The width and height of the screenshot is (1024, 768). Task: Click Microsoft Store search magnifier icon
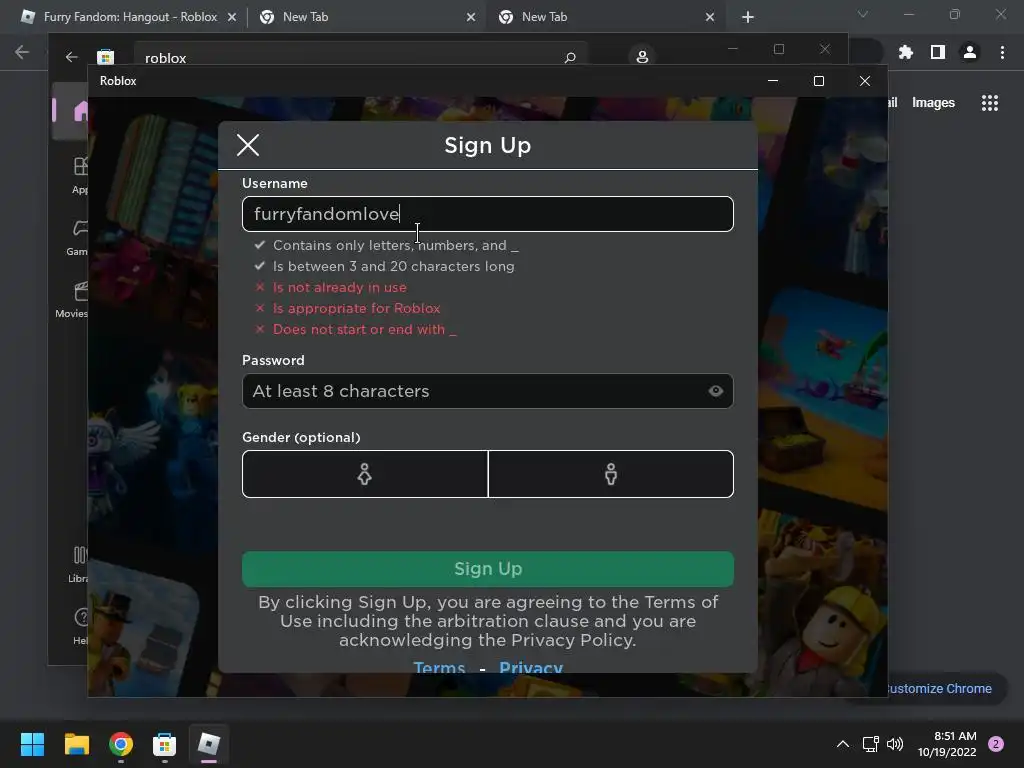[x=570, y=57]
